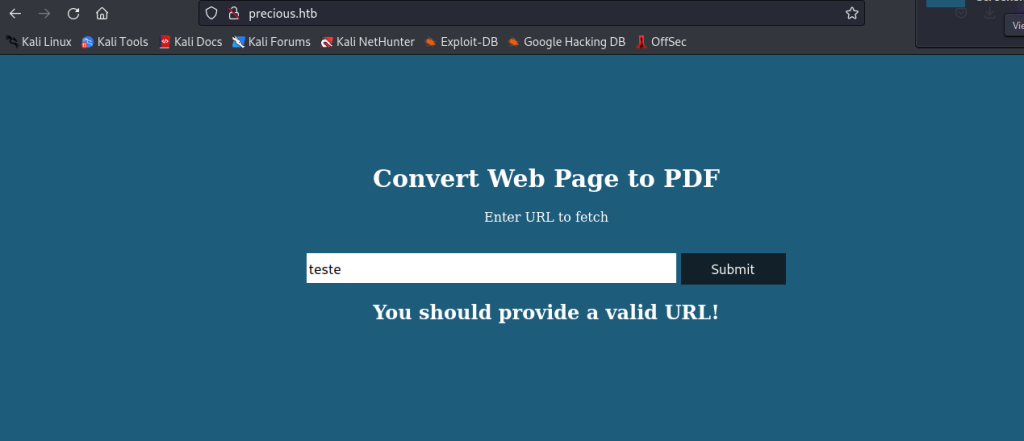Open the Exploit-DB bookmark
The width and height of the screenshot is (1024, 441).
pyautogui.click(x=461, y=42)
